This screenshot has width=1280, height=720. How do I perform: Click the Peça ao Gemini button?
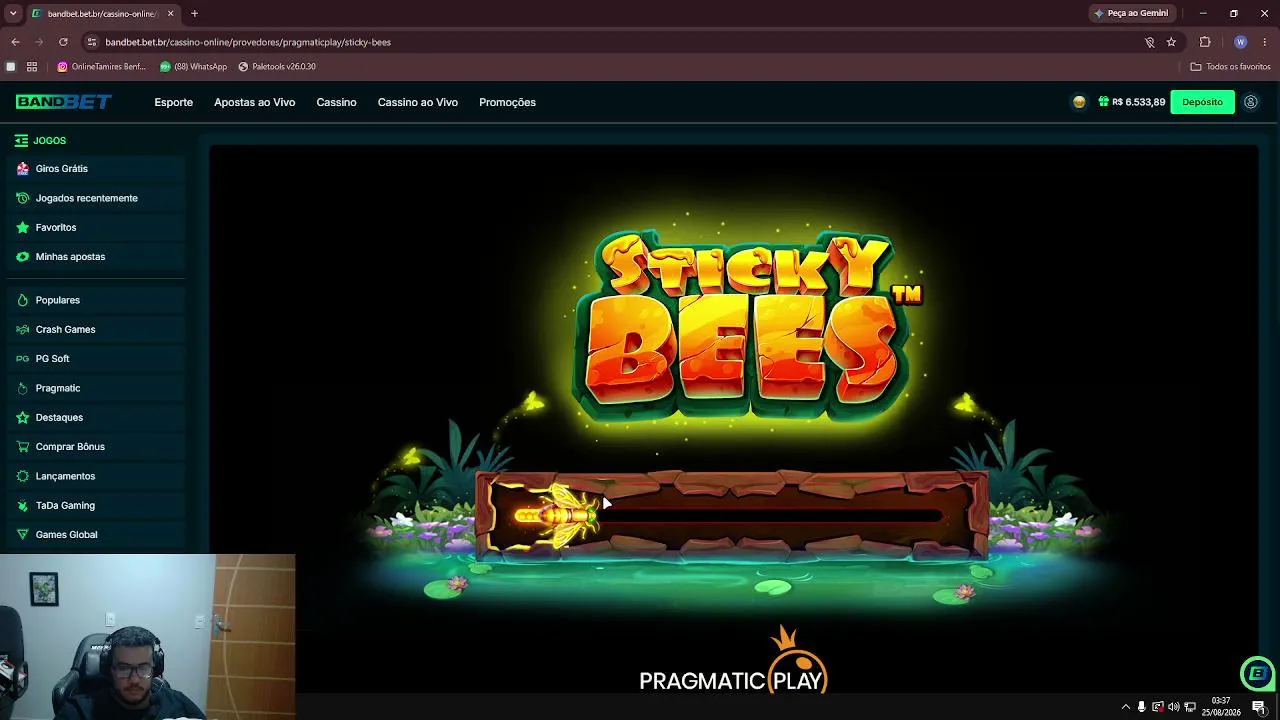click(x=1131, y=14)
